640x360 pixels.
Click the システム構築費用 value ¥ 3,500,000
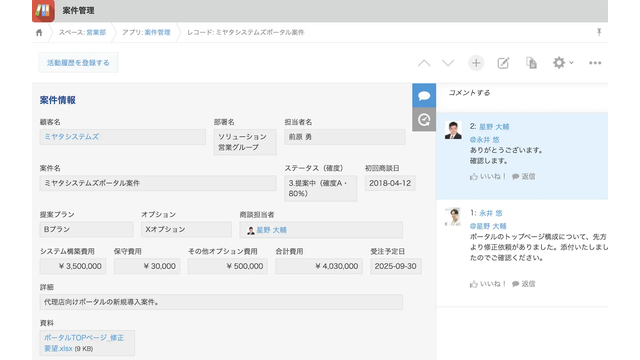click(x=73, y=266)
